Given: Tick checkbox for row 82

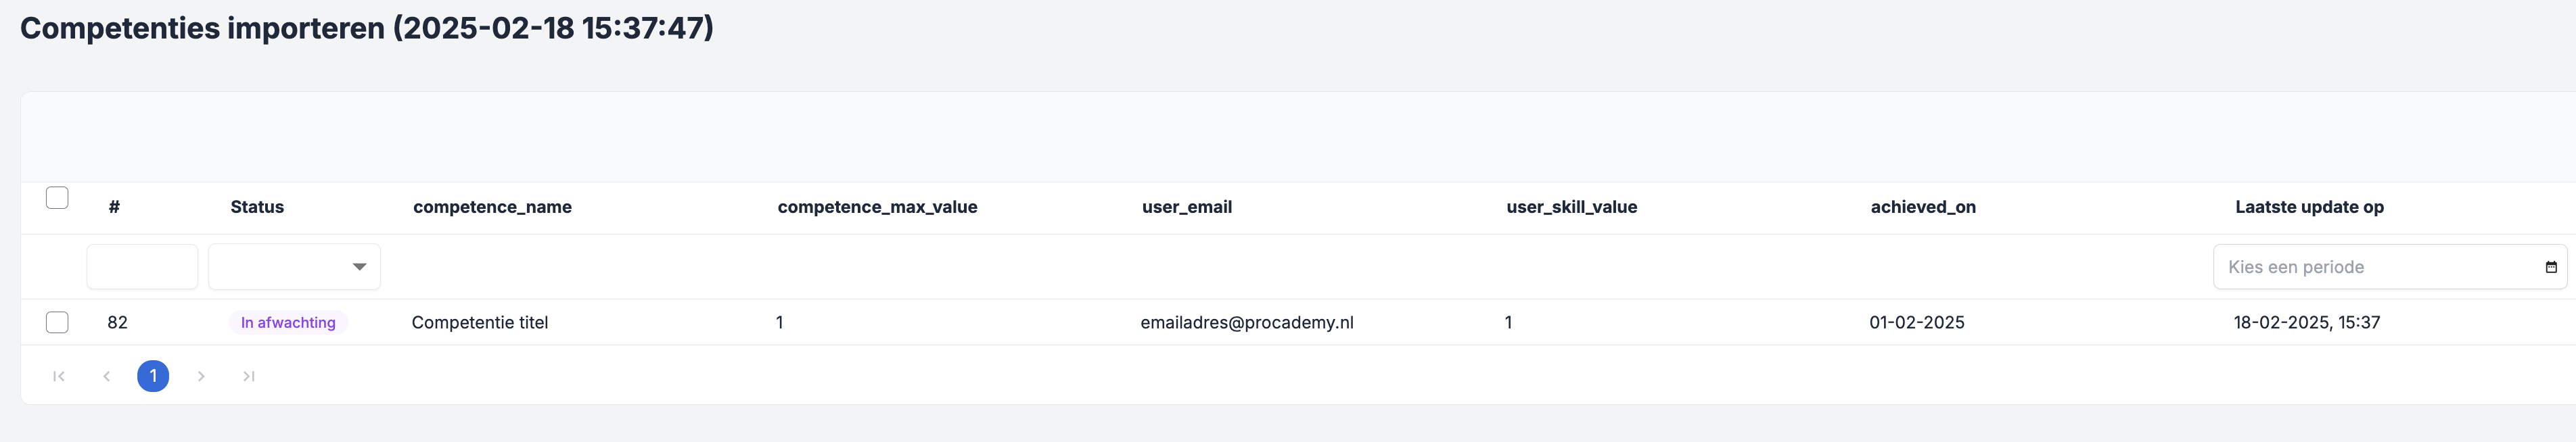Looking at the screenshot, I should pyautogui.click(x=57, y=322).
